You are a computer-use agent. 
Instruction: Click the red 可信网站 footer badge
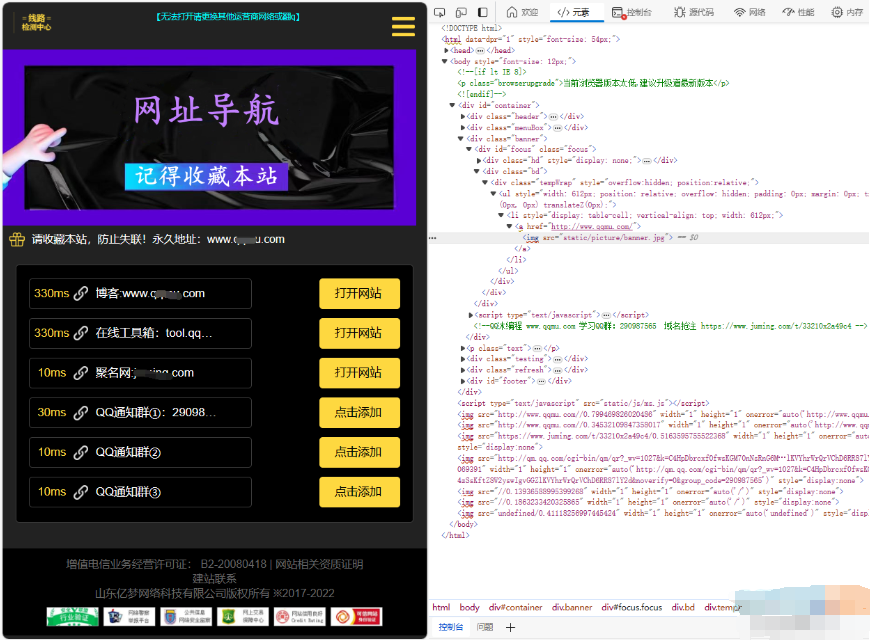click(356, 617)
